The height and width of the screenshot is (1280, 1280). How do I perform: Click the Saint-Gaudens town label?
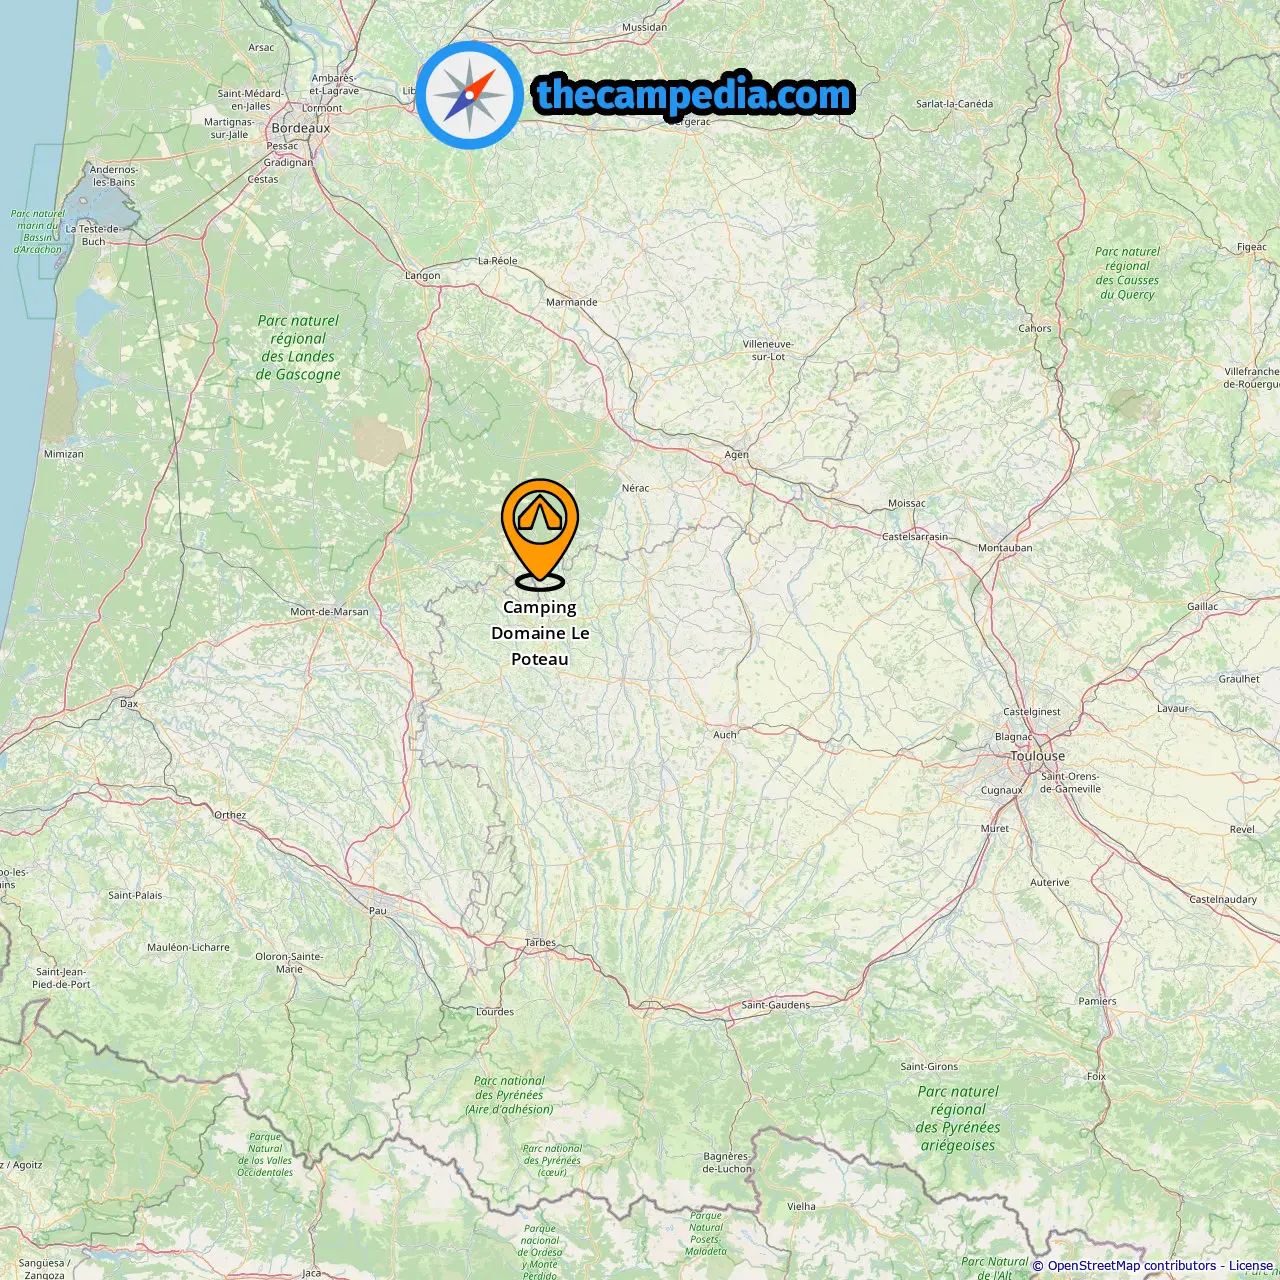(x=776, y=1005)
